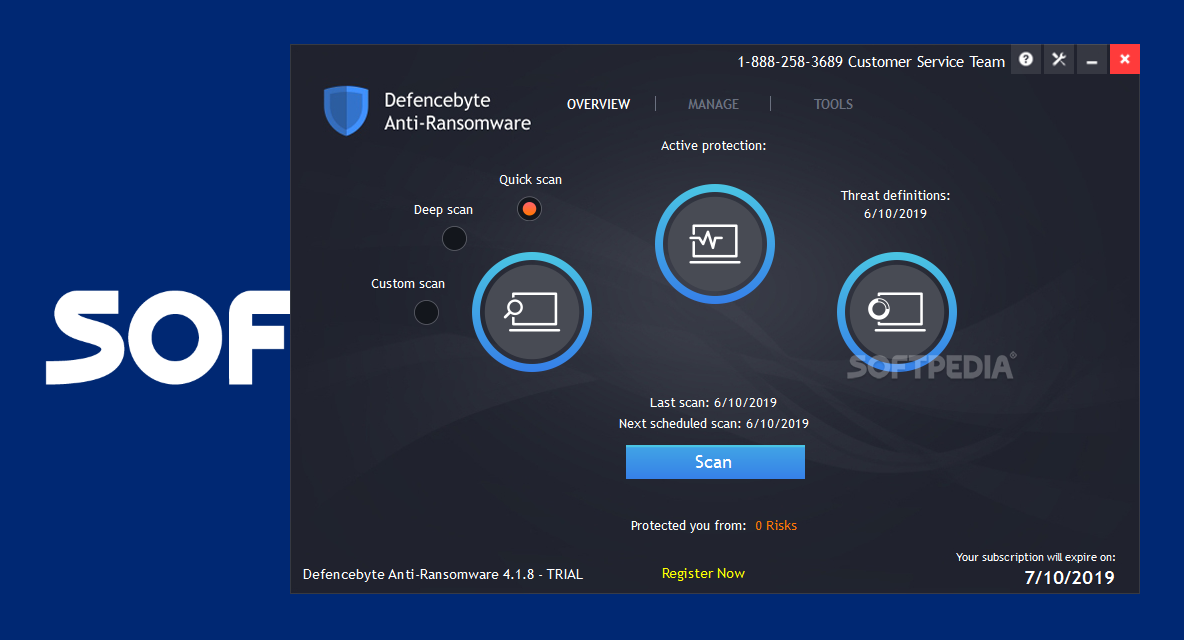
Task: Select the Quick scan radio button
Action: tap(530, 209)
